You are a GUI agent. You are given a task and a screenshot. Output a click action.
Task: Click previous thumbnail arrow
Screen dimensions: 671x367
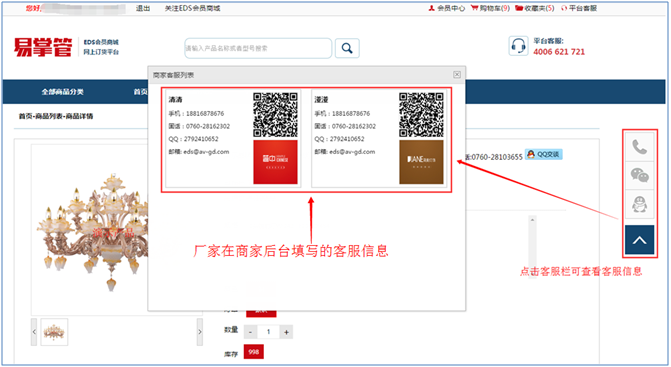coord(34,332)
